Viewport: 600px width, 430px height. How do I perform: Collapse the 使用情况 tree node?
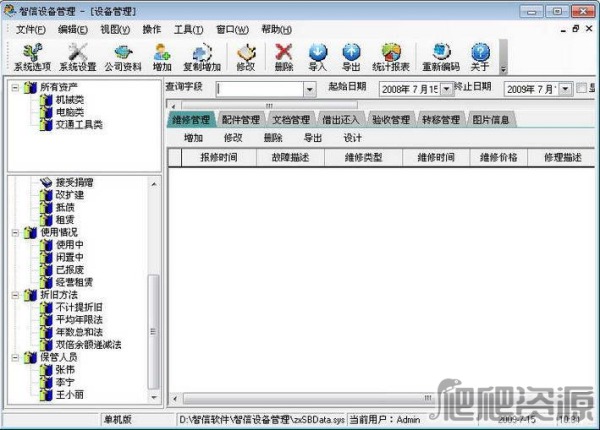pos(15,232)
